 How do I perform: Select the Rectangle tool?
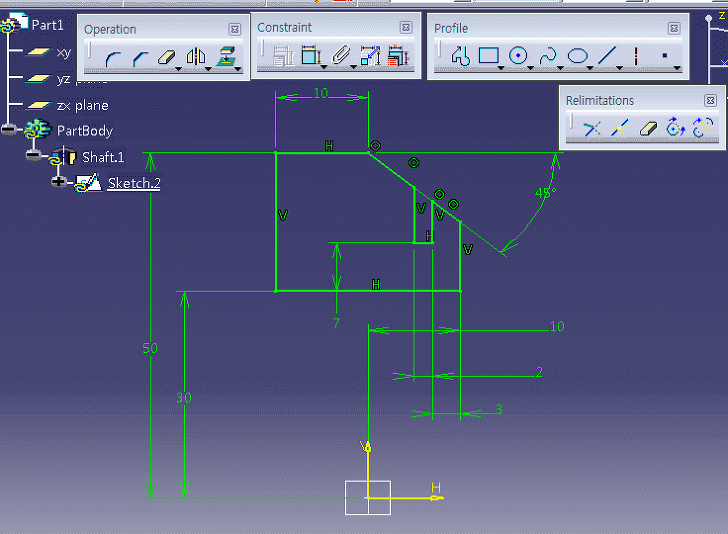click(488, 55)
